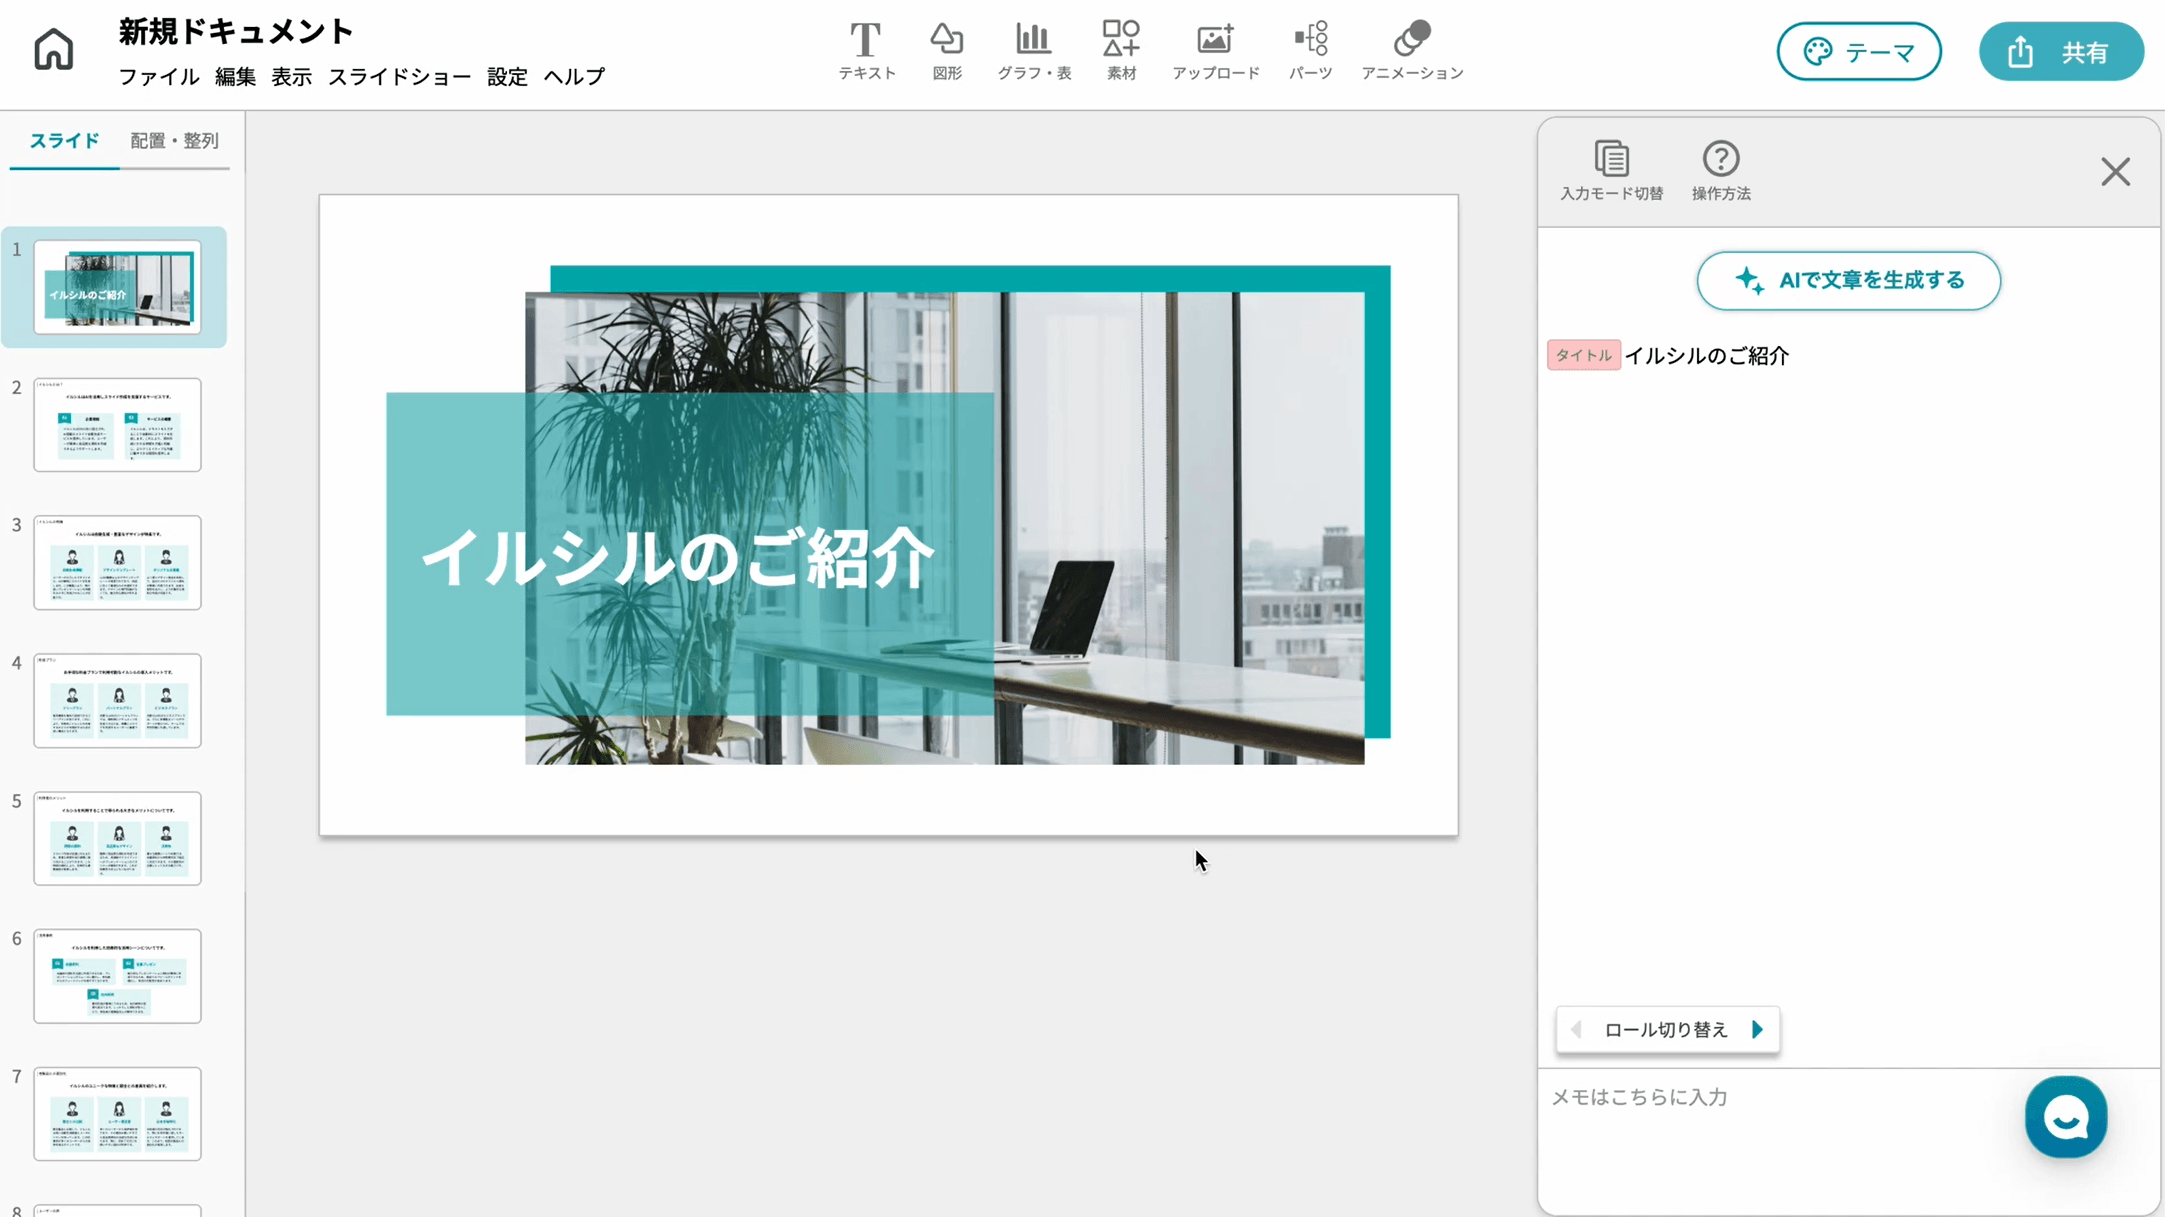Switch to the 配置・整列 tab
Viewport: 2165px width, 1217px height.
tap(174, 141)
